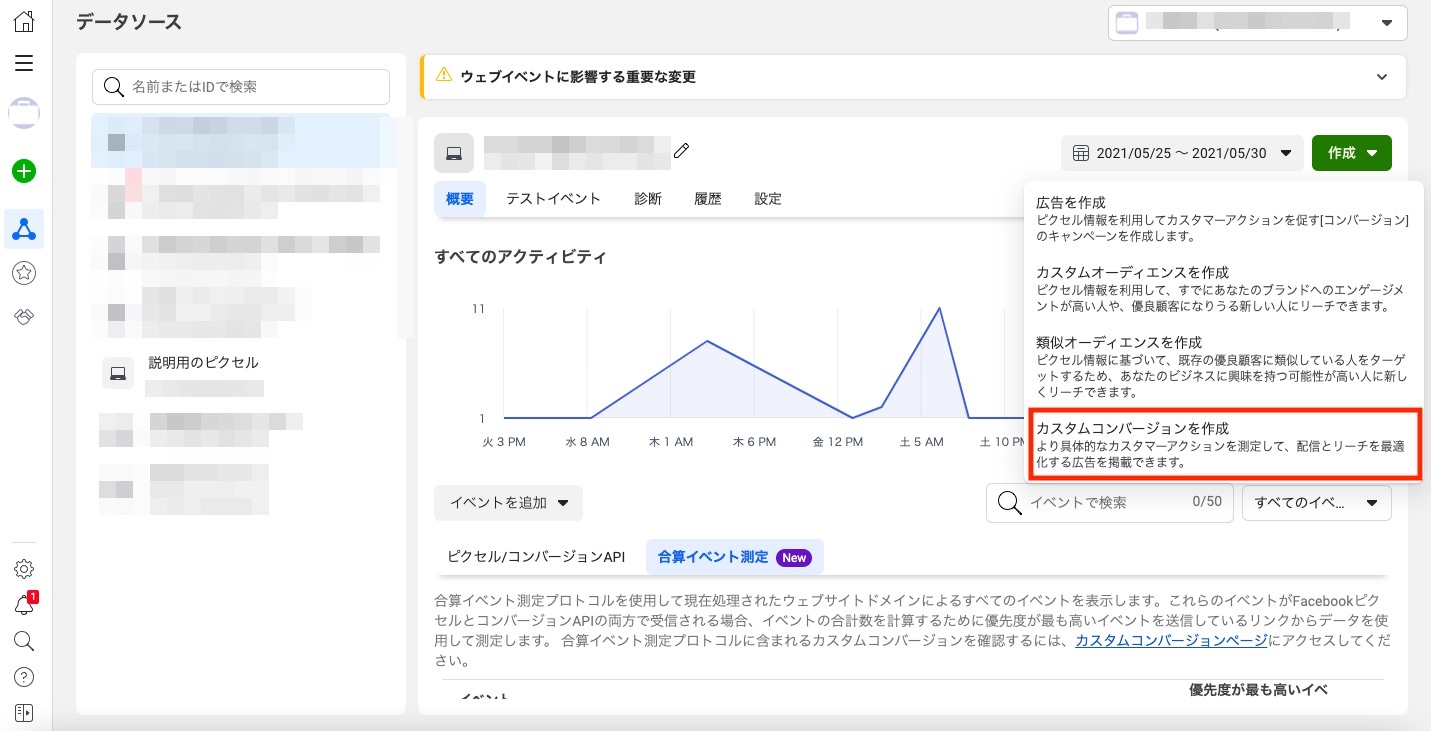The height and width of the screenshot is (731, 1431).
Task: Click the 名前またはIDで検索 search field
Action: point(241,87)
